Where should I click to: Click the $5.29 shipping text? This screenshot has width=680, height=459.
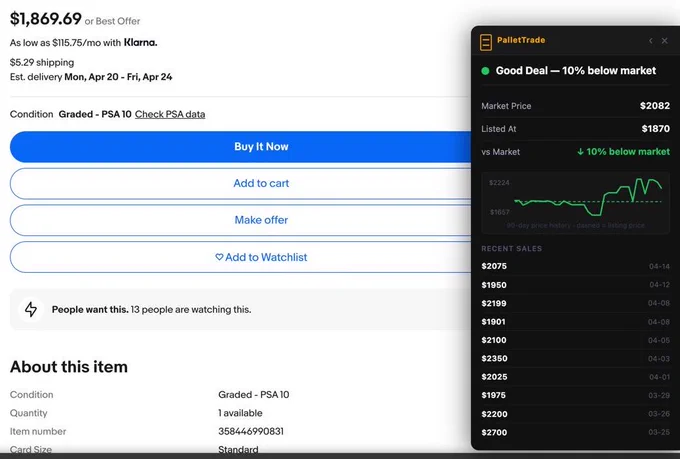[x=42, y=62]
